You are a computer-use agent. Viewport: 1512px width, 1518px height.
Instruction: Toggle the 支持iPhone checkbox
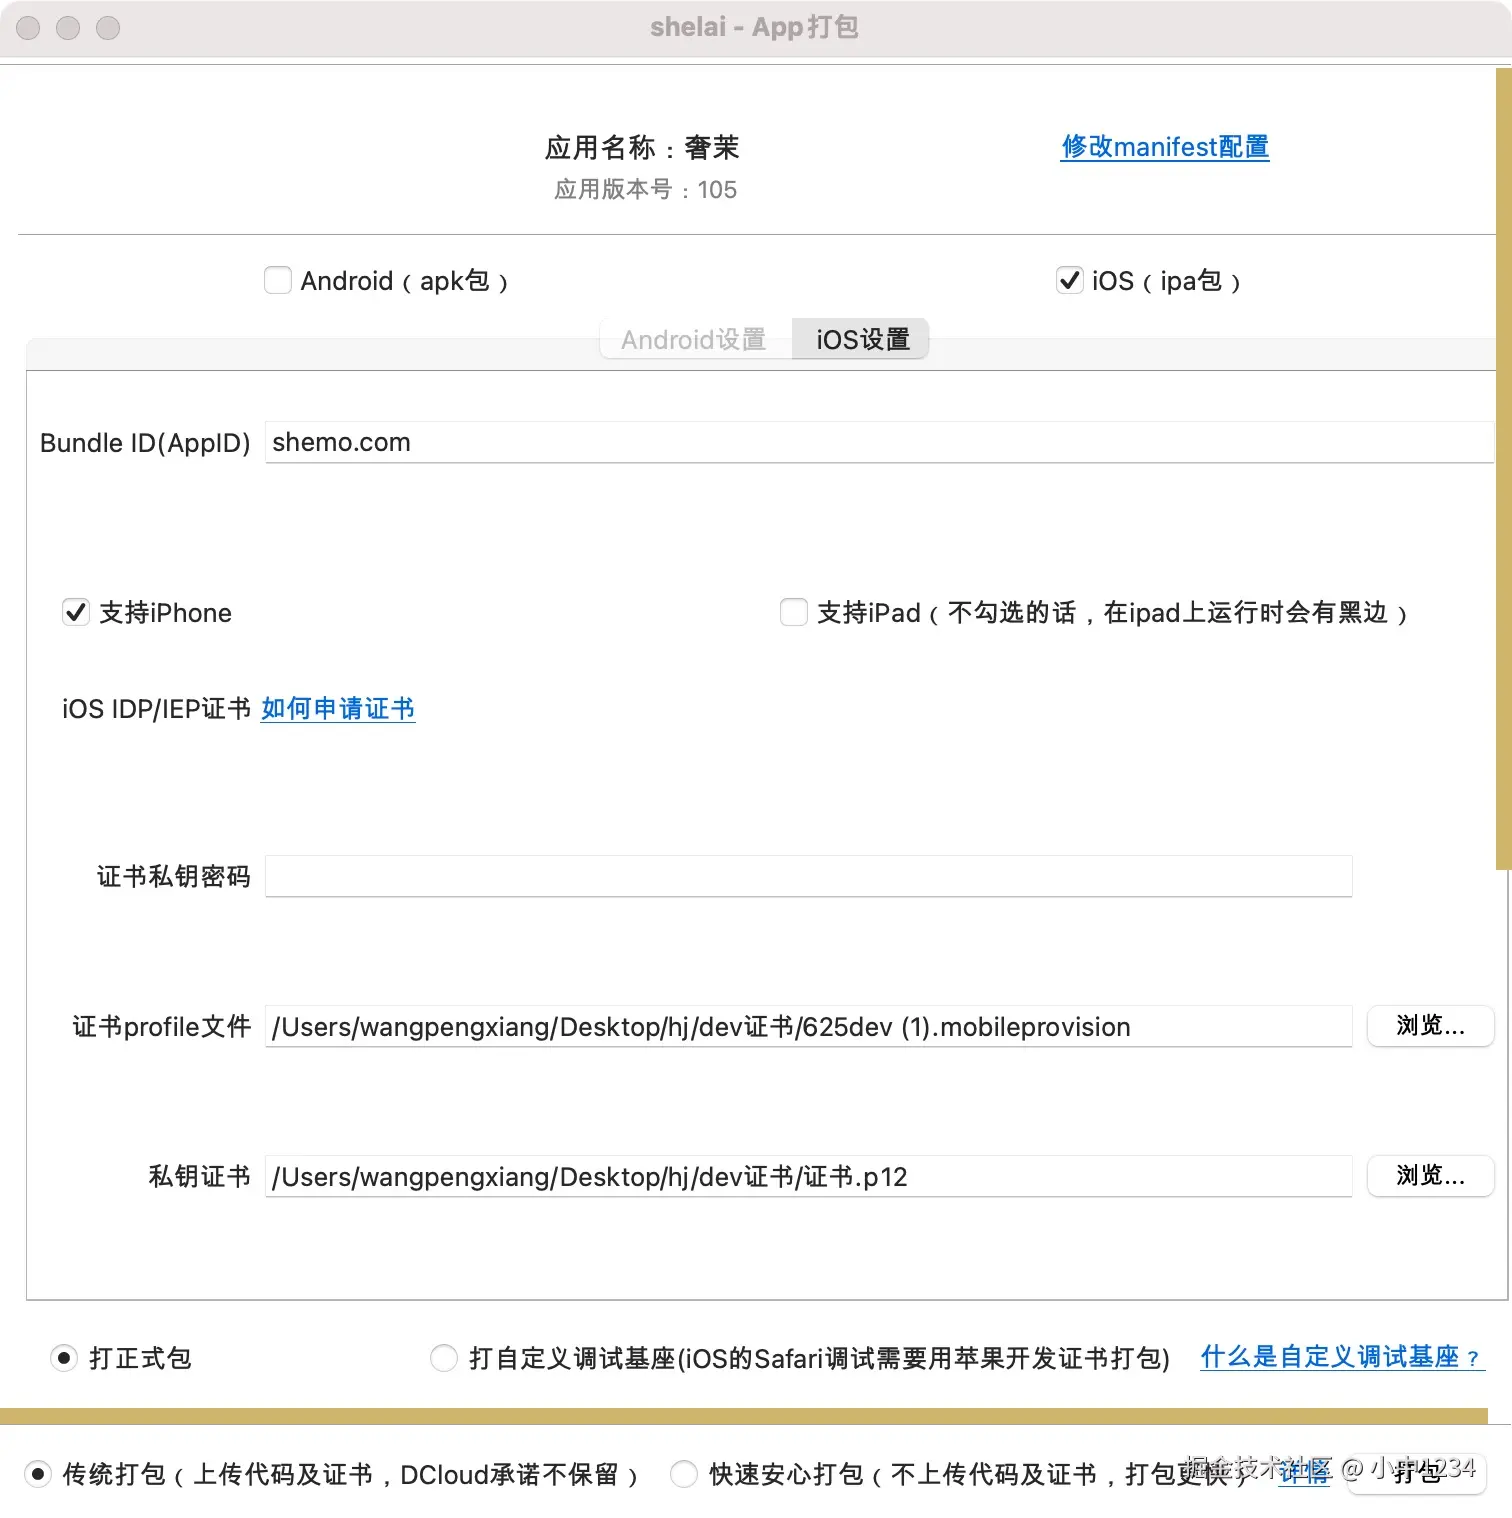(x=76, y=612)
